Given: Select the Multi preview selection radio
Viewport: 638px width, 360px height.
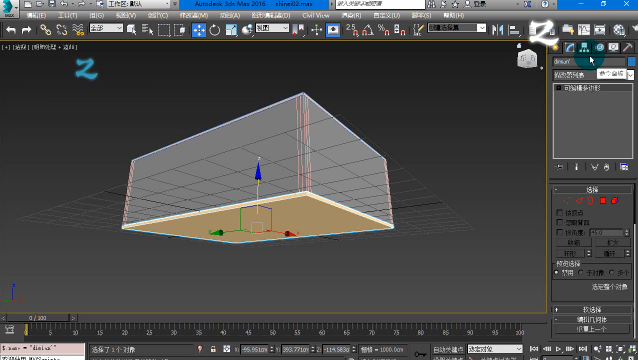Looking at the screenshot, I should pyautogui.click(x=612, y=273).
